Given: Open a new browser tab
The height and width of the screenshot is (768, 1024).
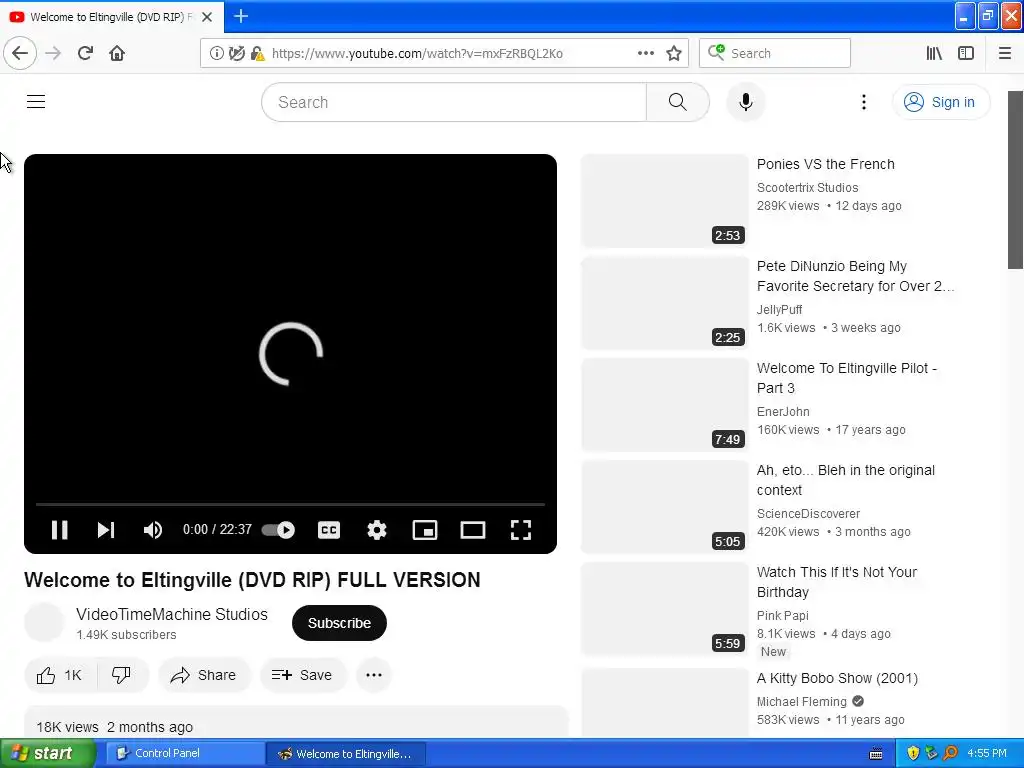Looking at the screenshot, I should pyautogui.click(x=241, y=16).
